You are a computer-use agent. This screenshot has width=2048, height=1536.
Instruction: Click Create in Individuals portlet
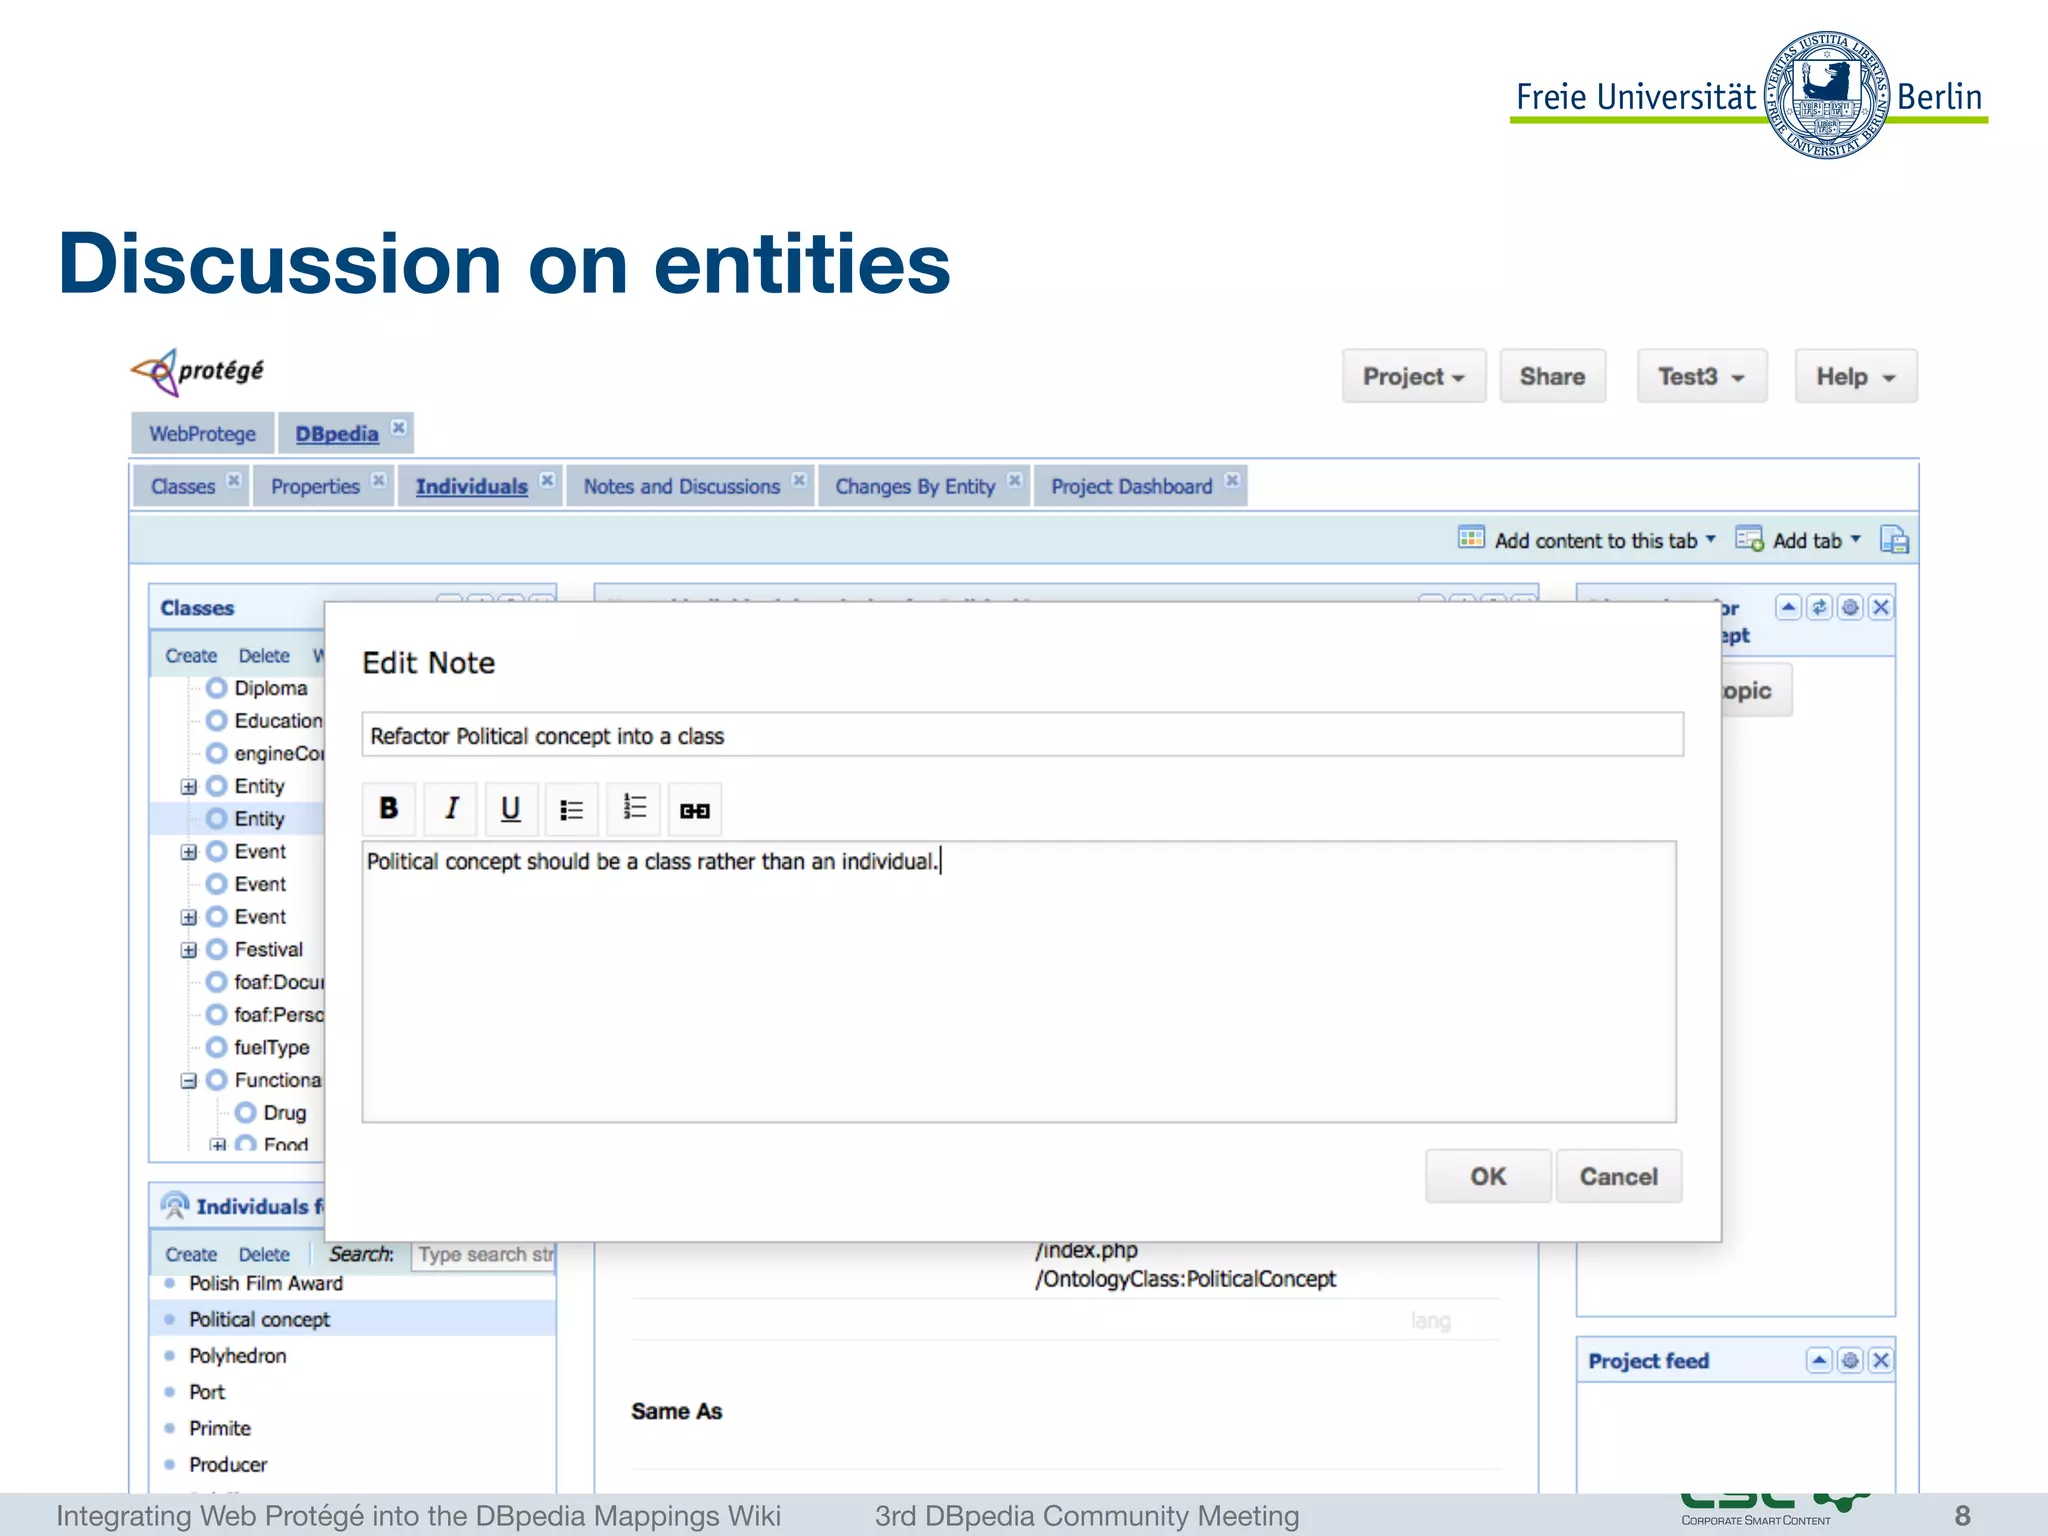191,1255
